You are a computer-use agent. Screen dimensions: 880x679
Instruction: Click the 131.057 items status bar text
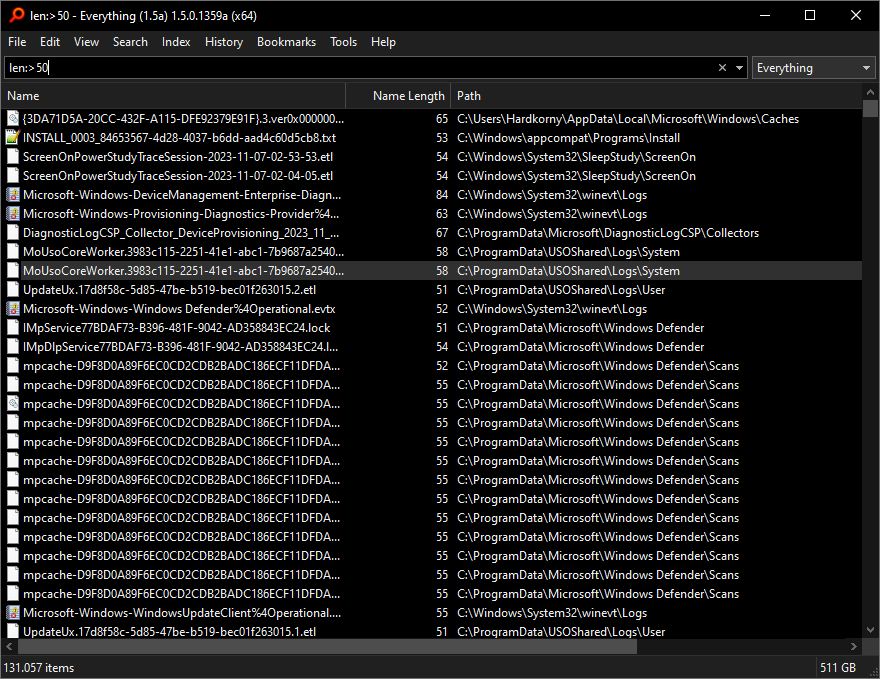[39, 668]
